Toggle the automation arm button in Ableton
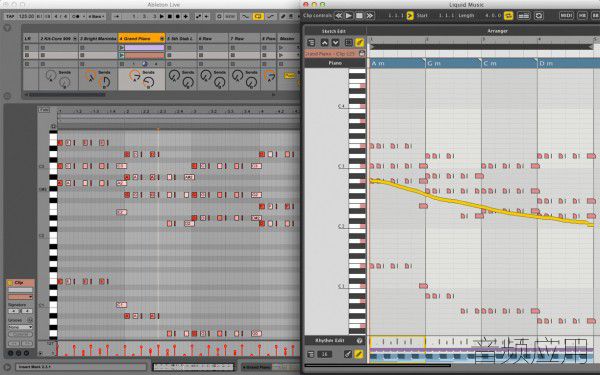Viewport: 600px width, 375px height. [198, 16]
